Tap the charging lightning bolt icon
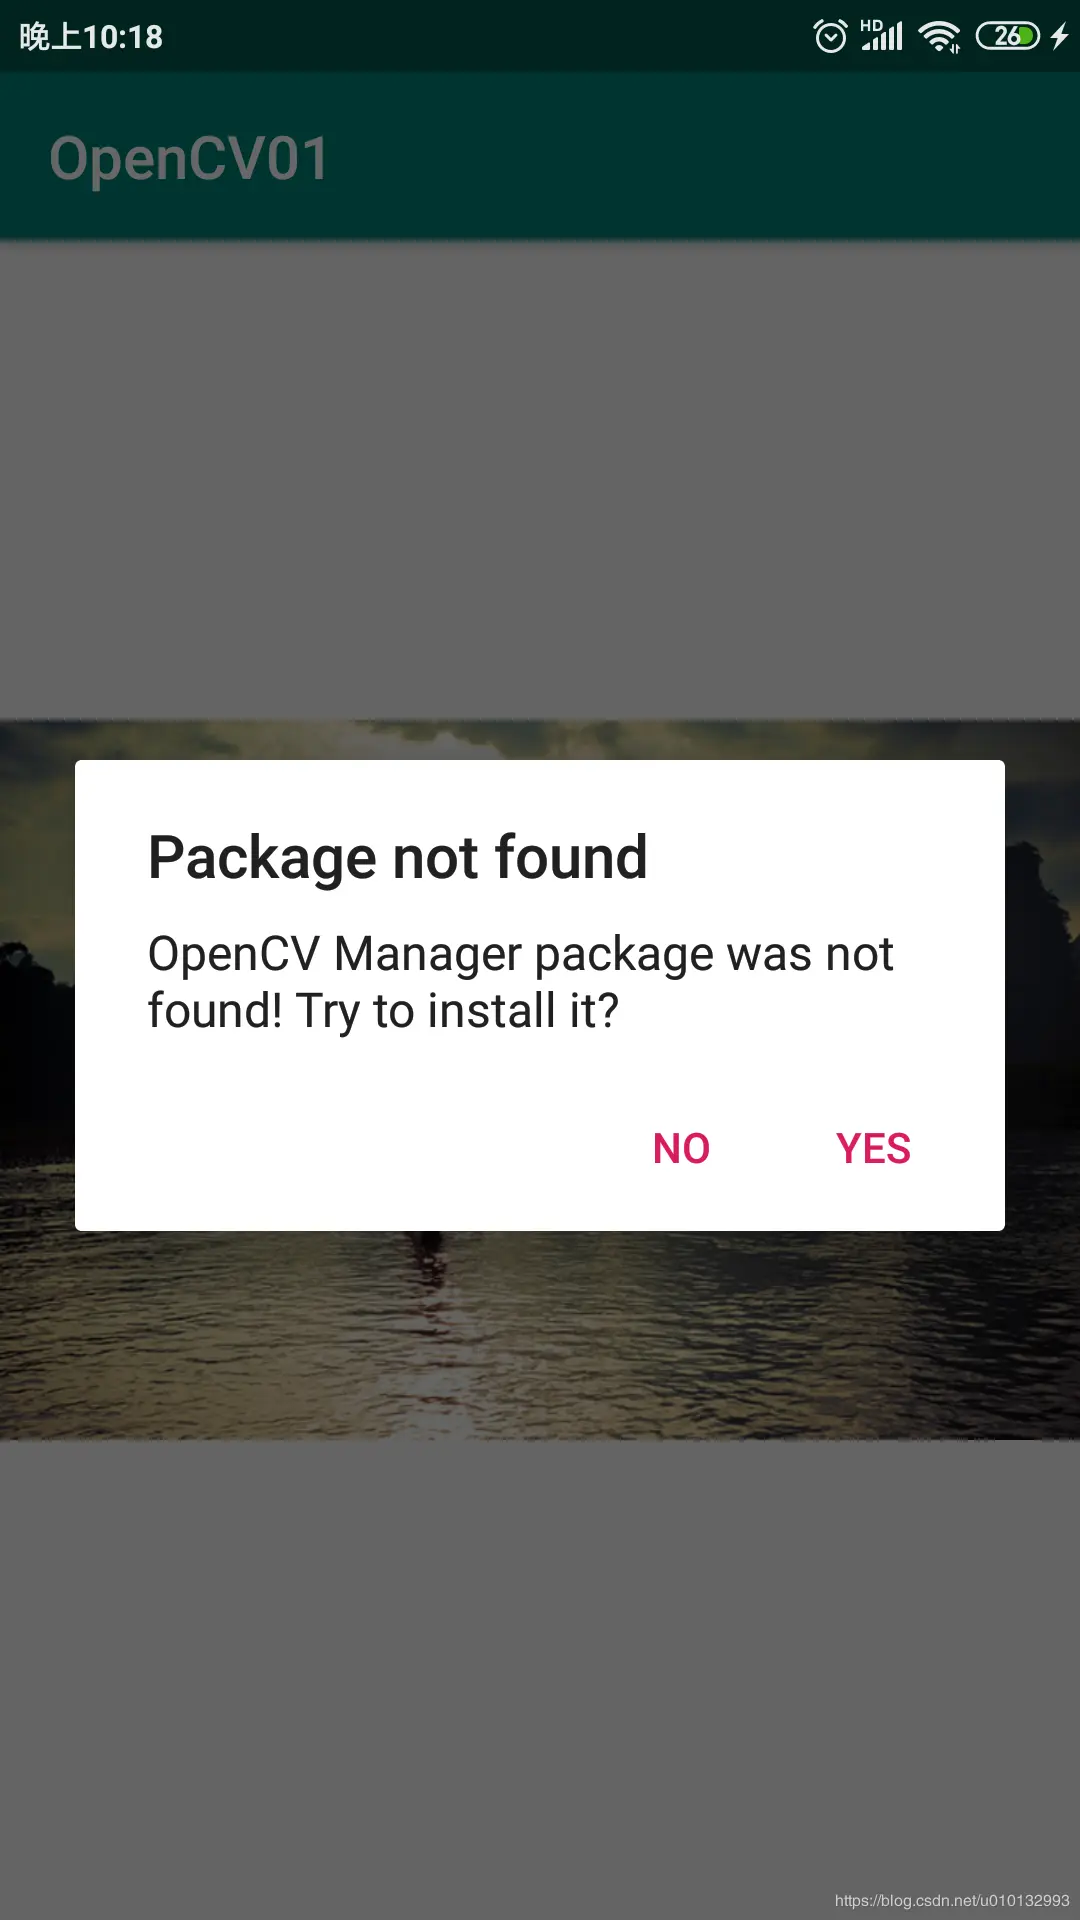The width and height of the screenshot is (1080, 1920). [1060, 36]
